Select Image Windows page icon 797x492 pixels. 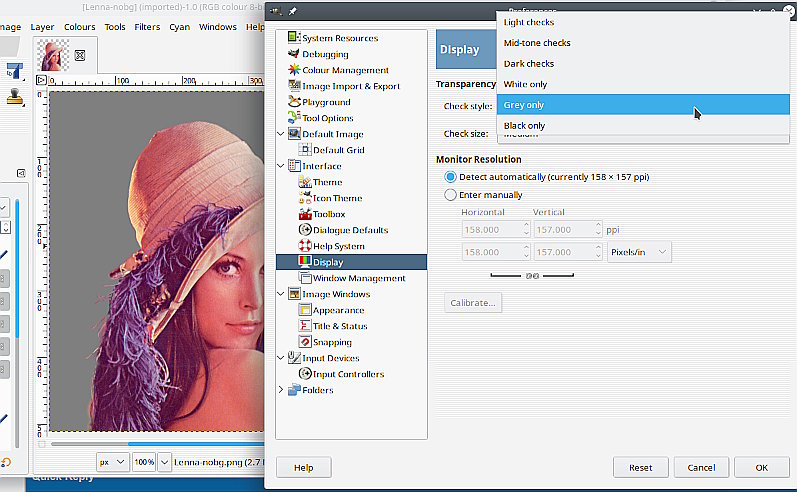tap(293, 294)
